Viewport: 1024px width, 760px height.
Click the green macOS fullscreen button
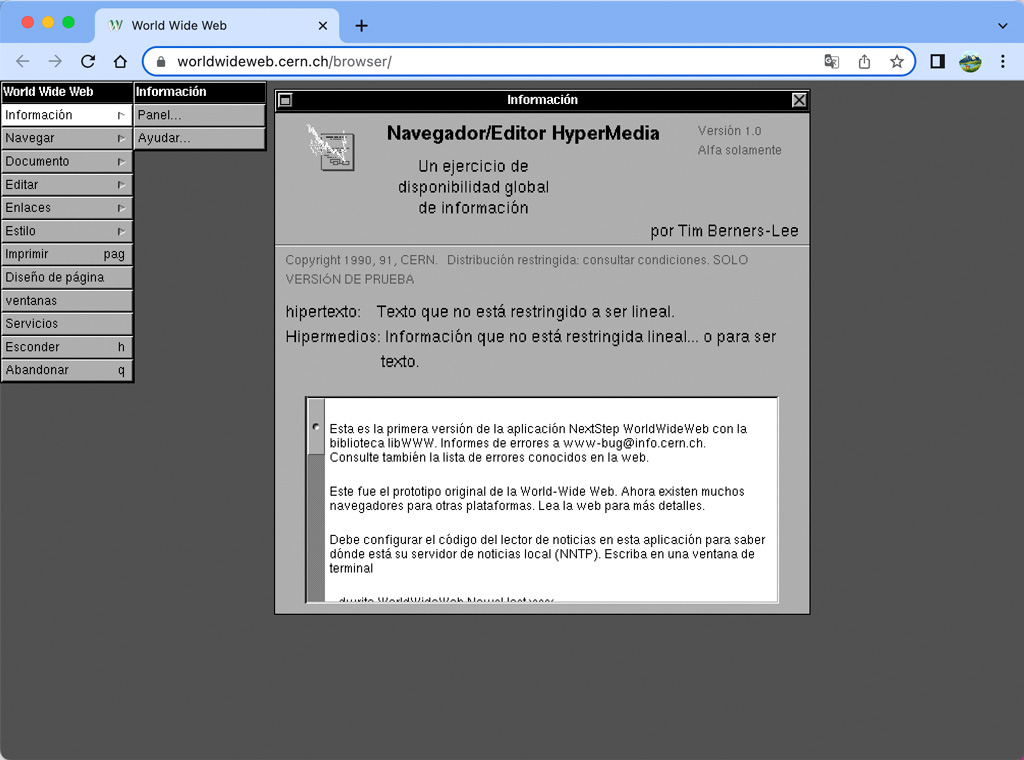point(69,23)
